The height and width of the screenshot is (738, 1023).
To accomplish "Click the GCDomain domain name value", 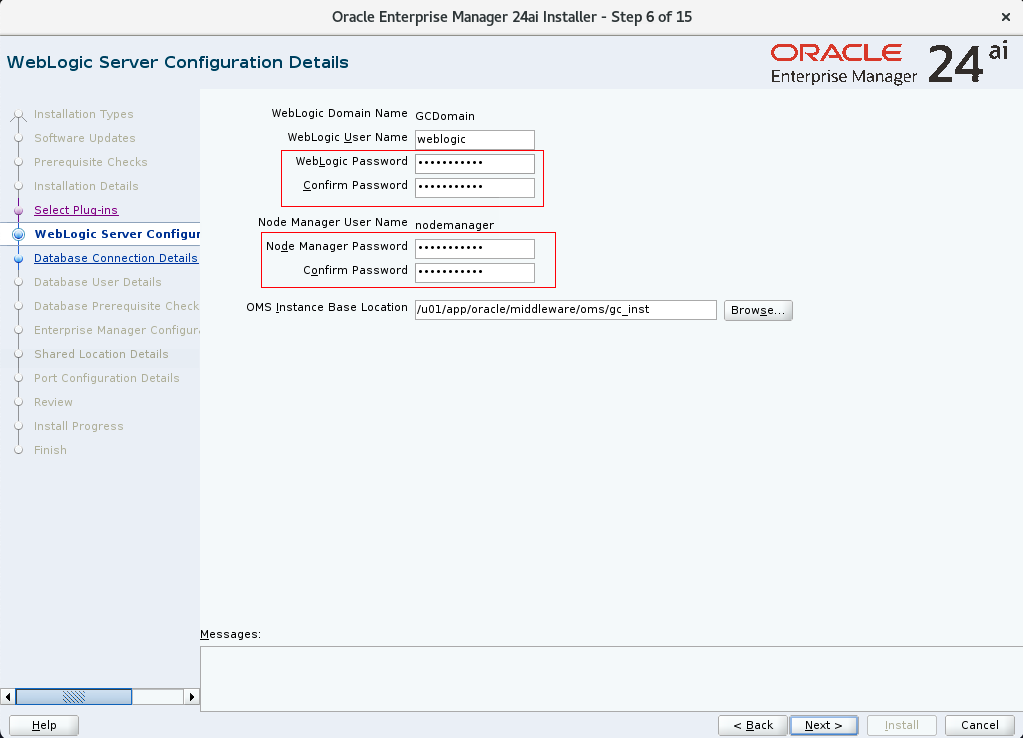I will coord(445,116).
